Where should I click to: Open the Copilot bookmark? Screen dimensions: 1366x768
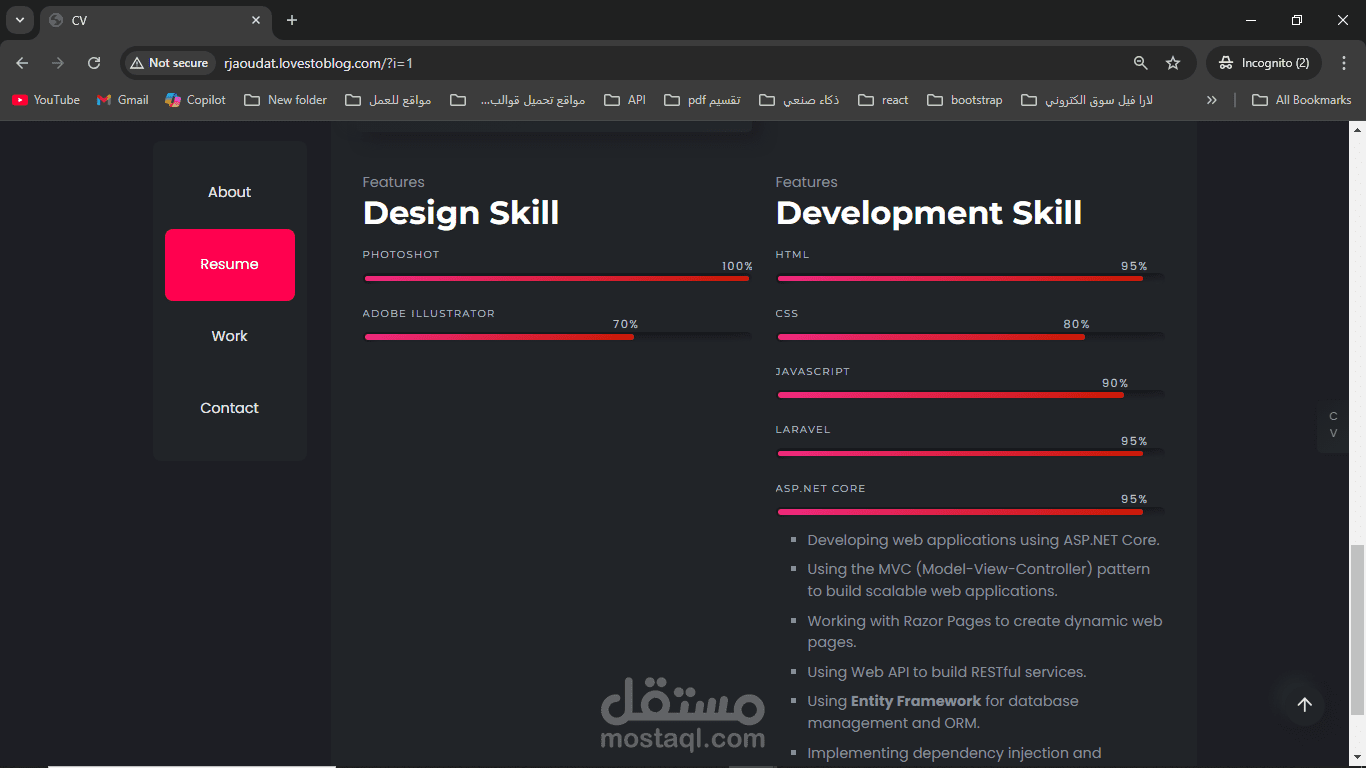(196, 100)
